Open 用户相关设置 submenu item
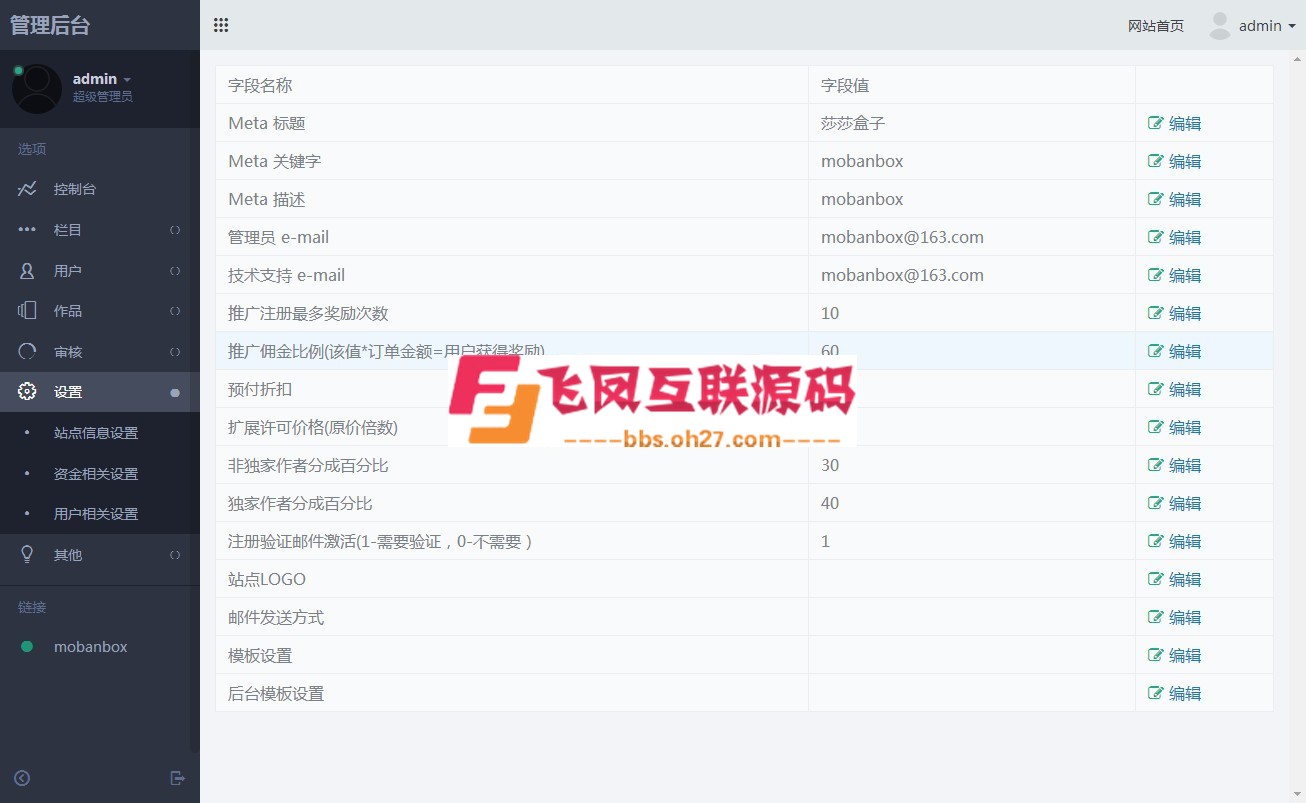This screenshot has width=1306, height=803. (96, 514)
